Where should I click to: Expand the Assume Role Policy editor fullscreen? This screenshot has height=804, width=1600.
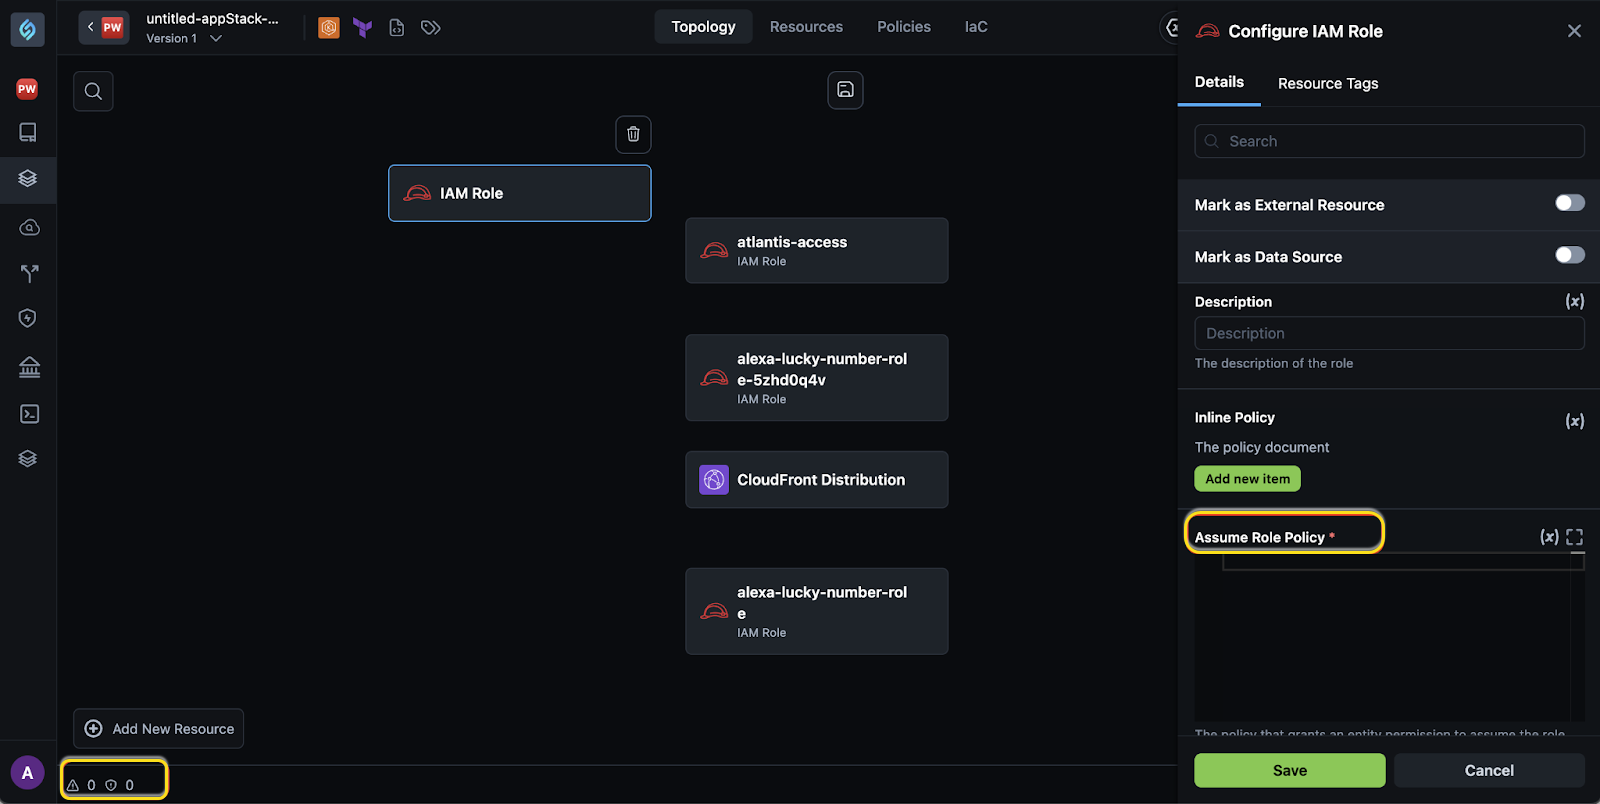tap(1575, 537)
